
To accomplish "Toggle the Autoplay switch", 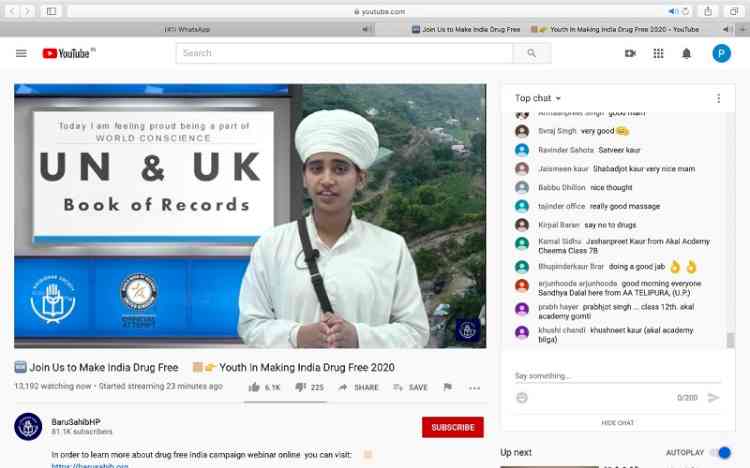I will [x=721, y=453].
